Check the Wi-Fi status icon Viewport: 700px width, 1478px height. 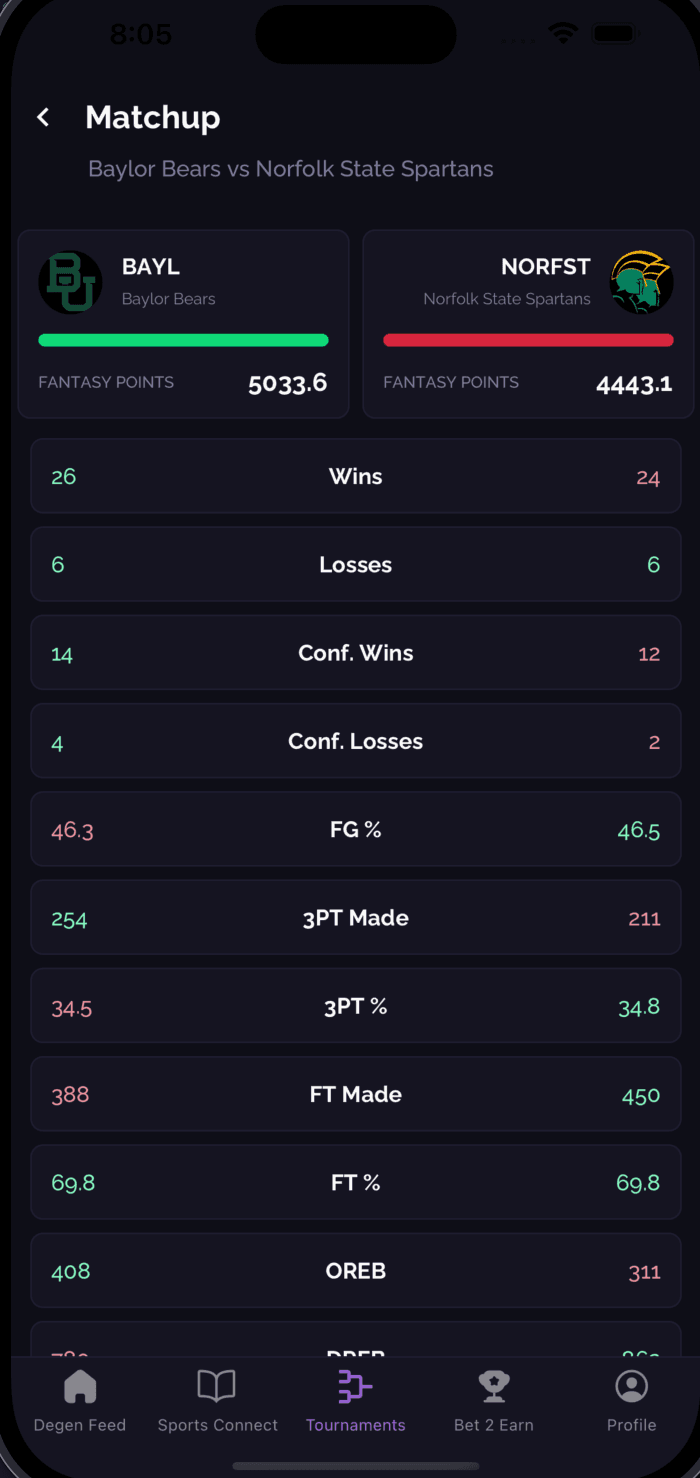[x=564, y=34]
